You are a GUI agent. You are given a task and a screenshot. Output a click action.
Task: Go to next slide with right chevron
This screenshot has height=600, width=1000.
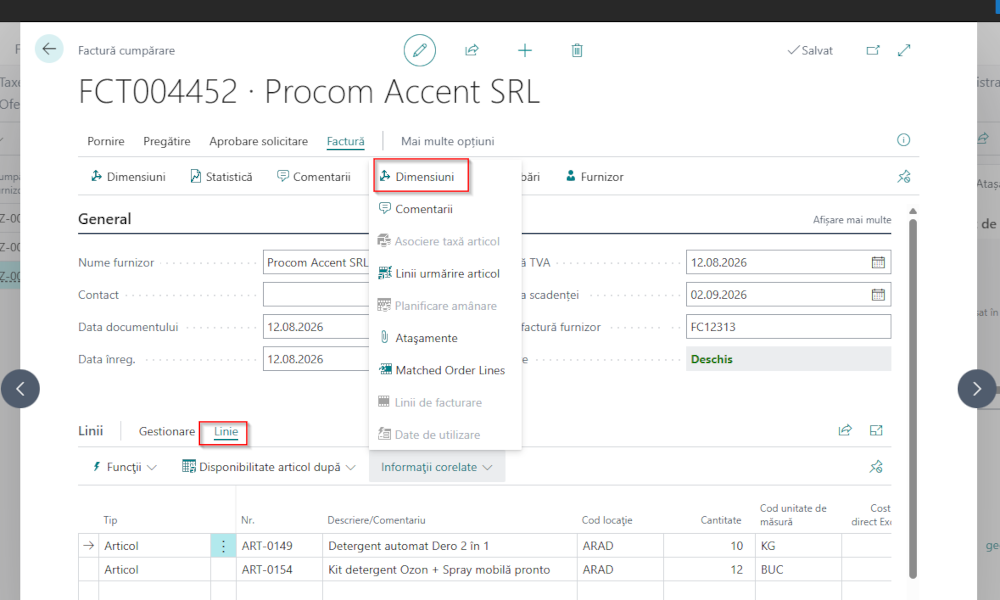coord(976,388)
